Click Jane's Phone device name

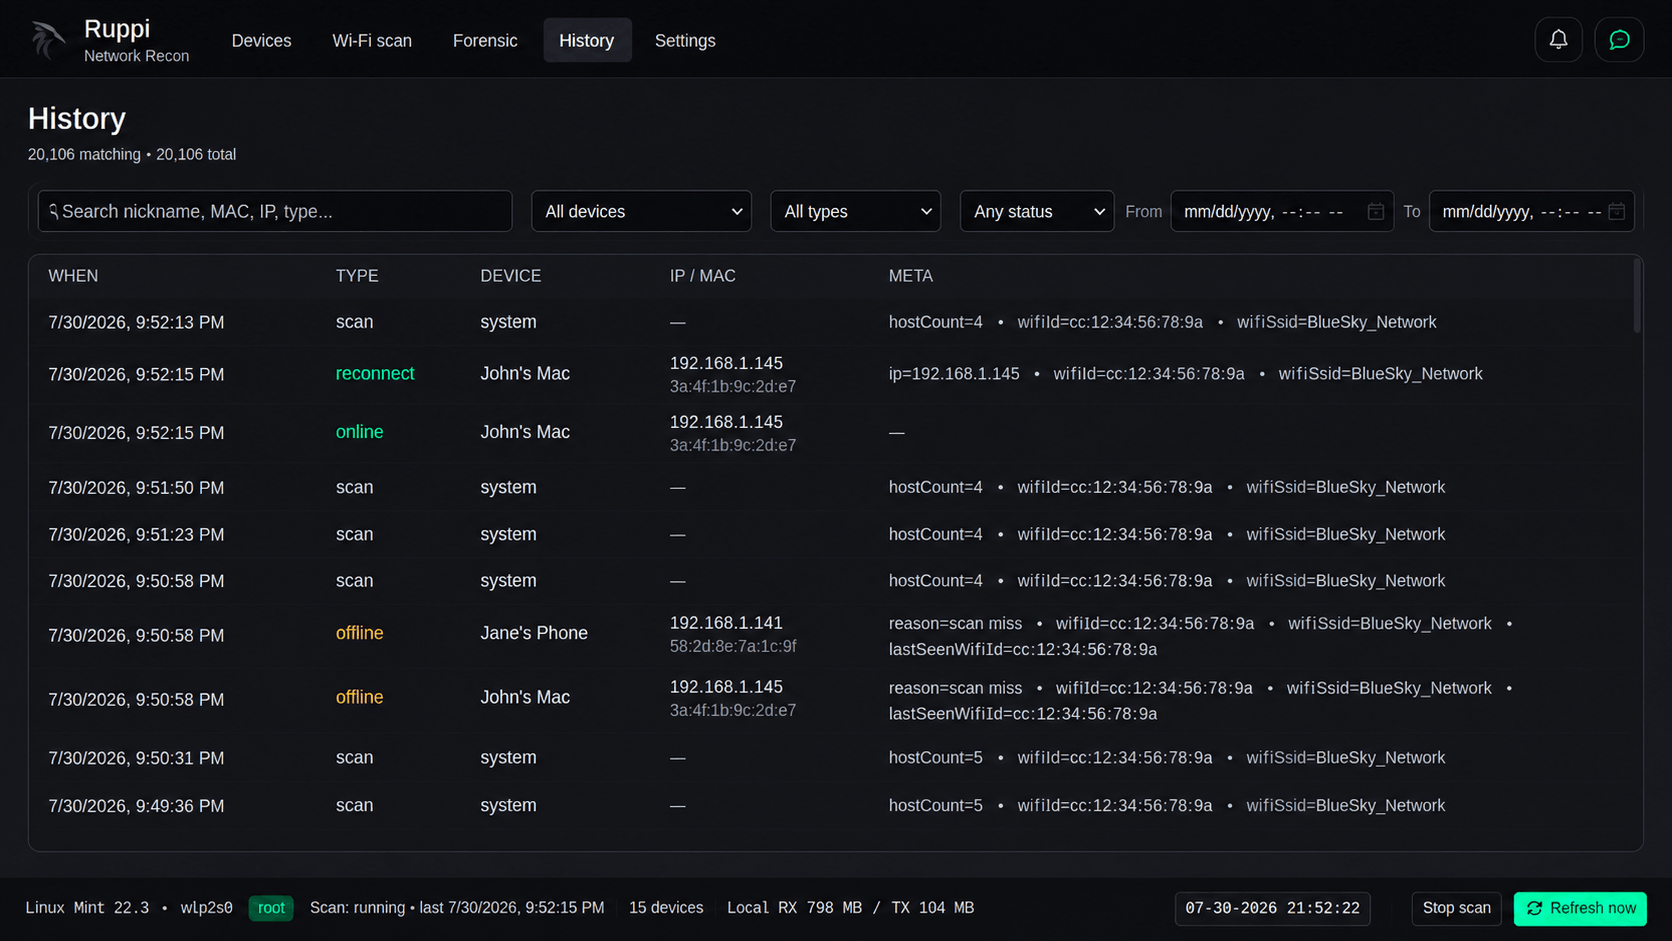(534, 633)
